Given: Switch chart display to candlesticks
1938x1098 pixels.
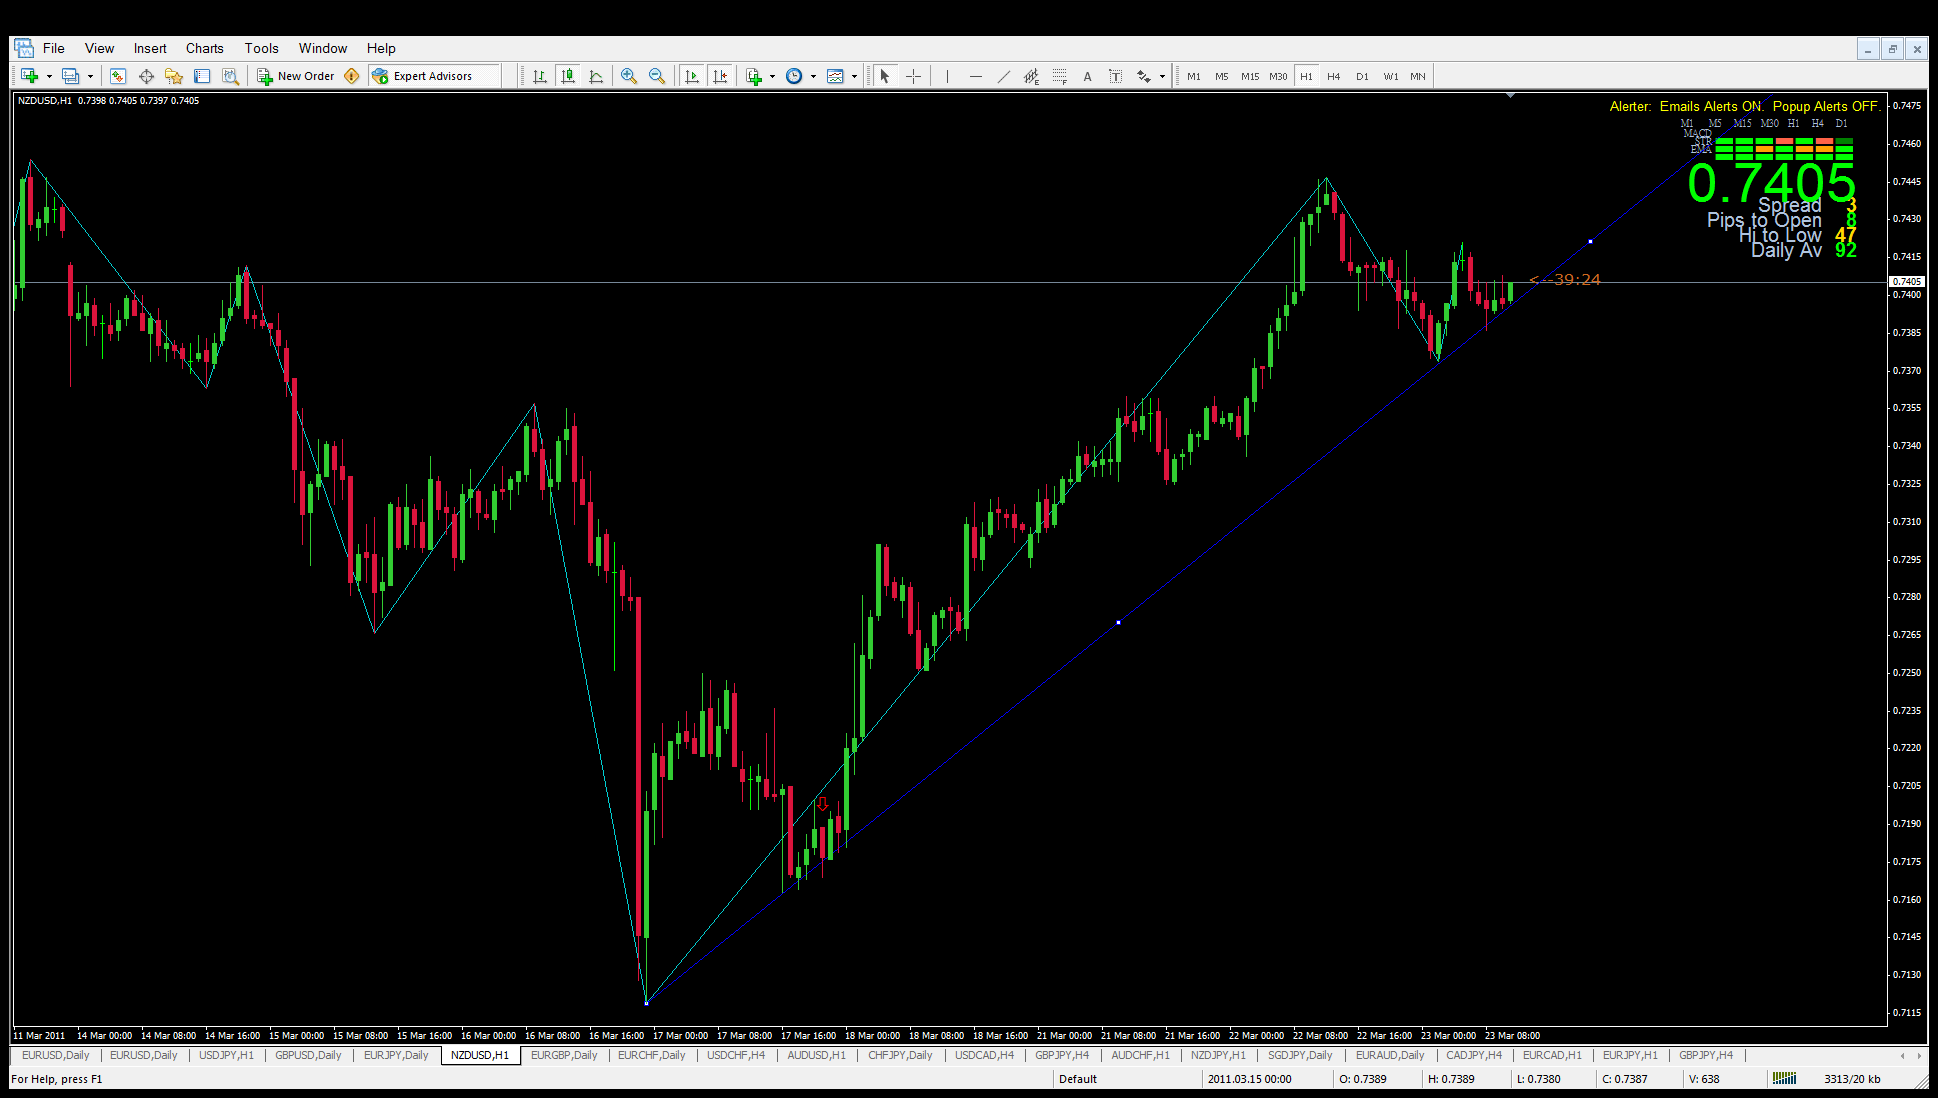Looking at the screenshot, I should click(x=568, y=76).
